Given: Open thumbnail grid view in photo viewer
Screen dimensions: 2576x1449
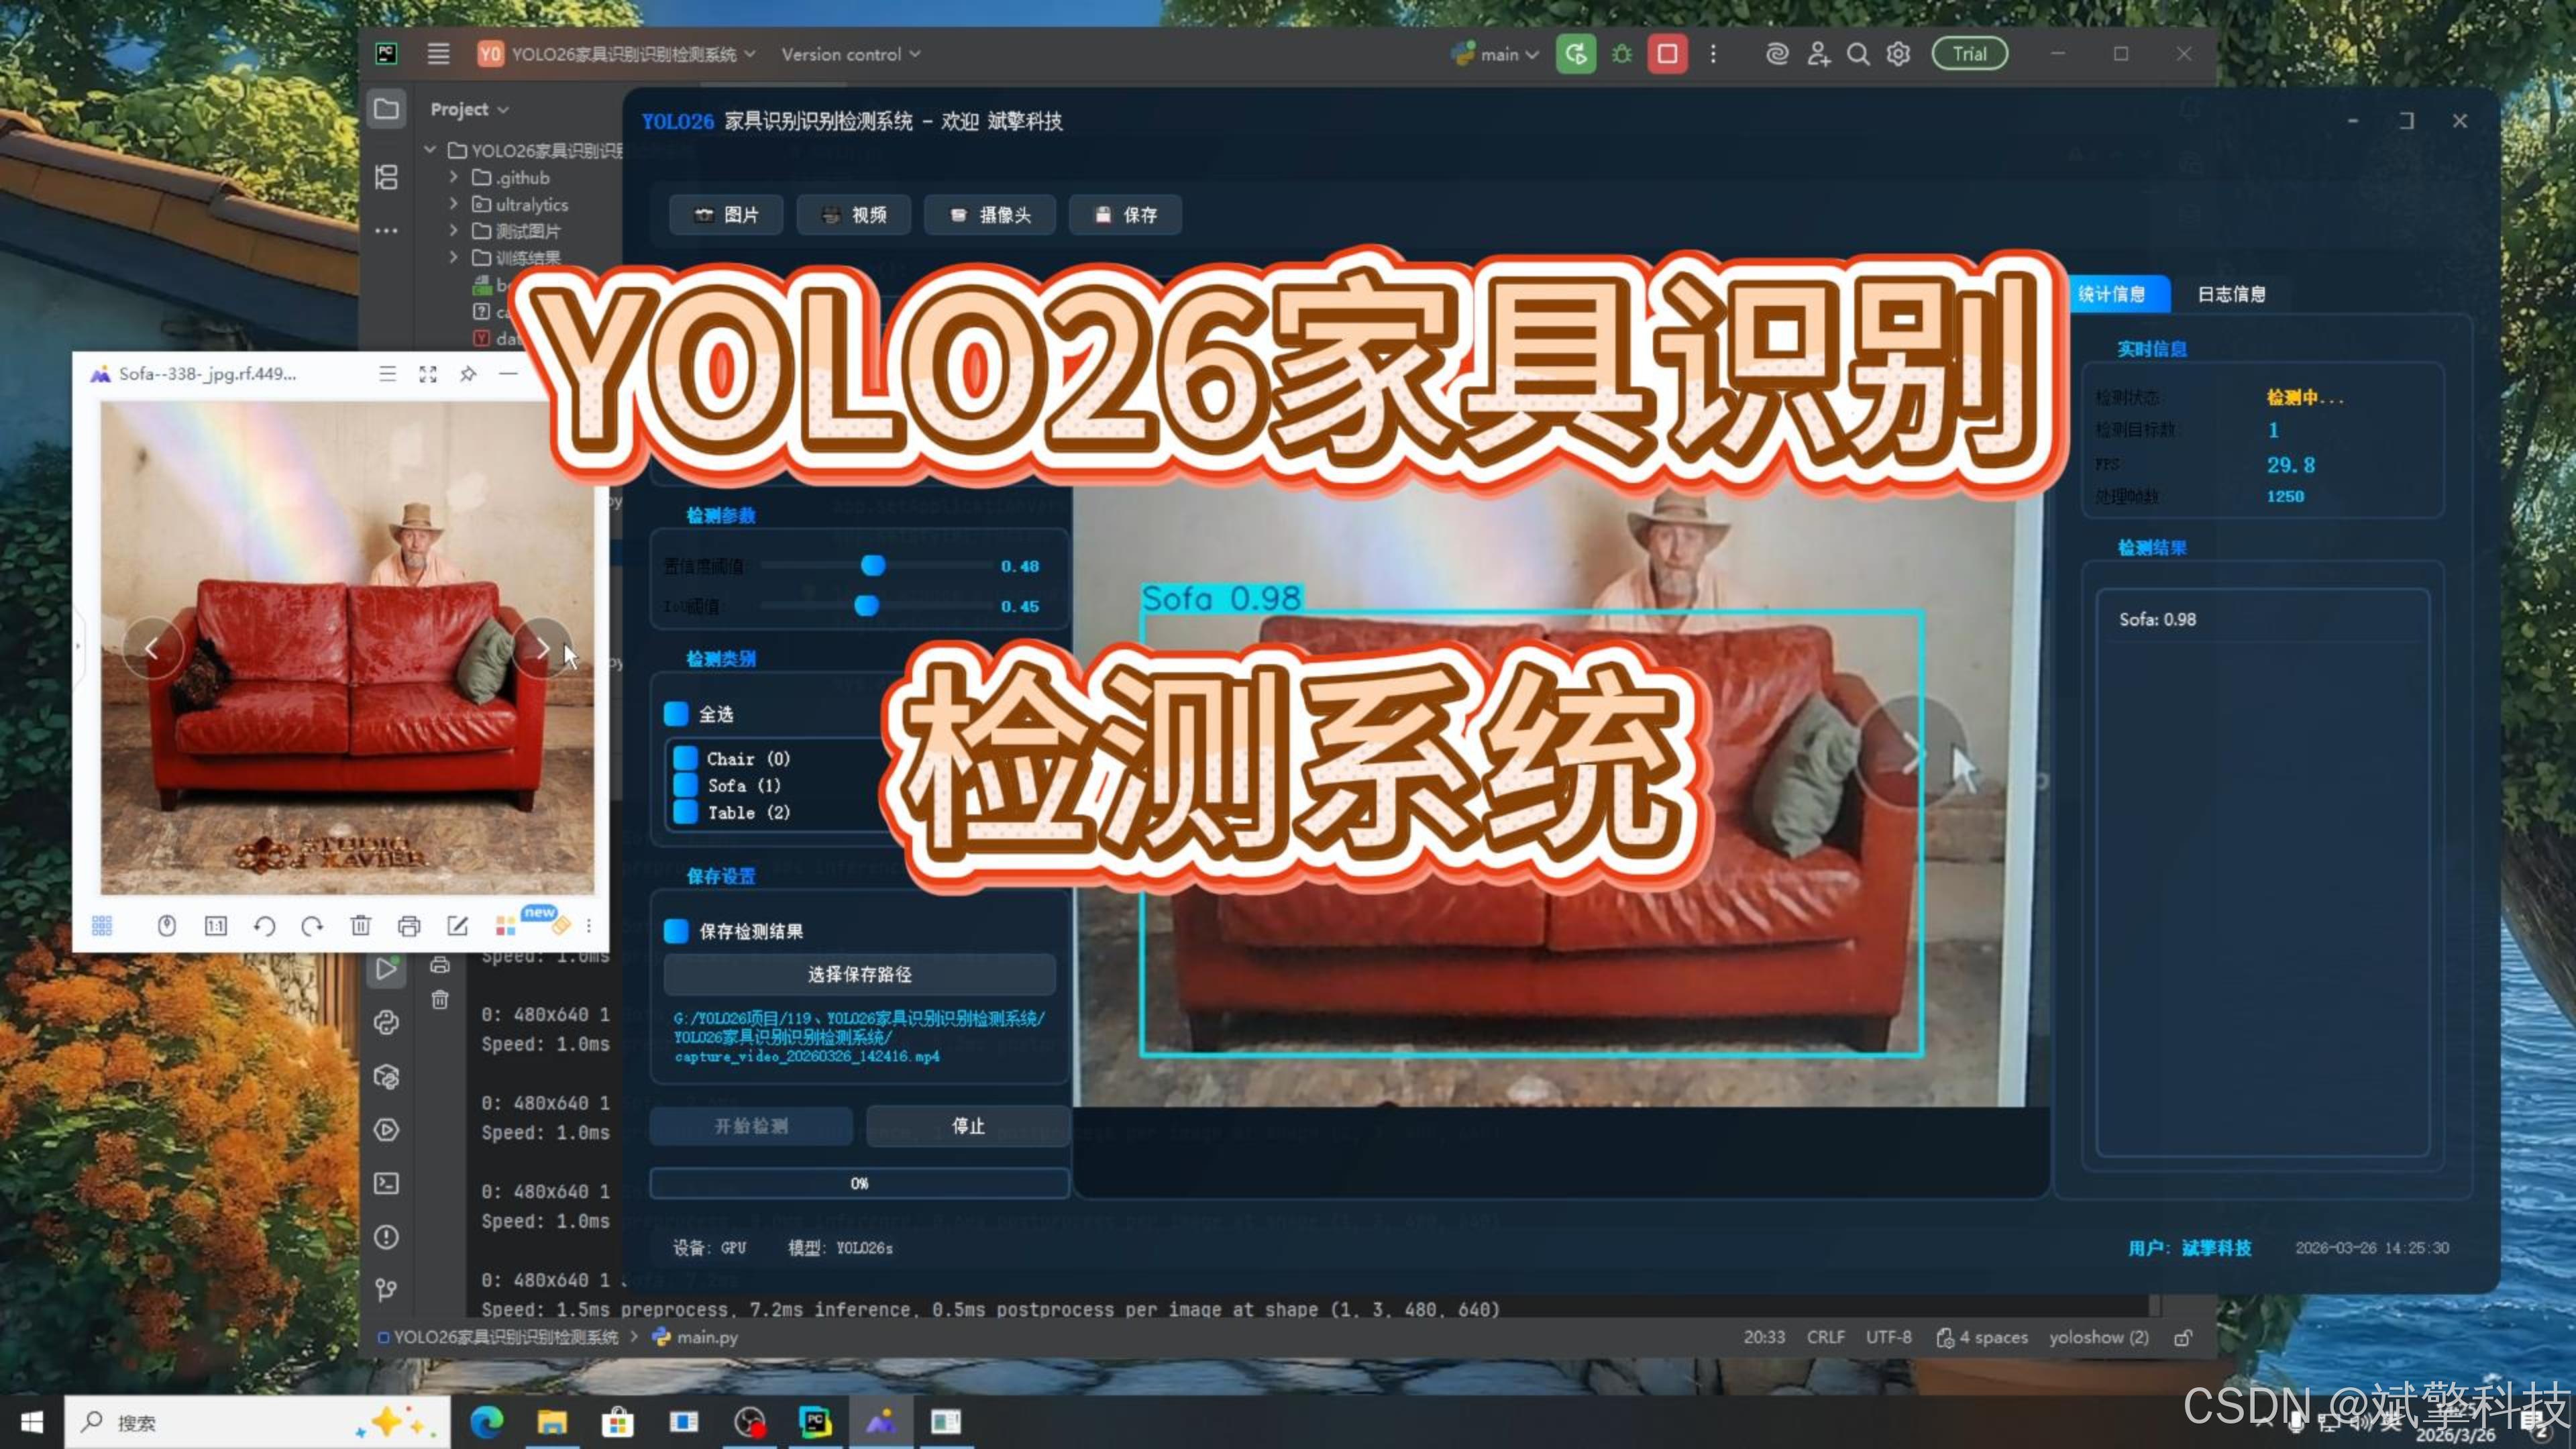Looking at the screenshot, I should click(x=102, y=926).
